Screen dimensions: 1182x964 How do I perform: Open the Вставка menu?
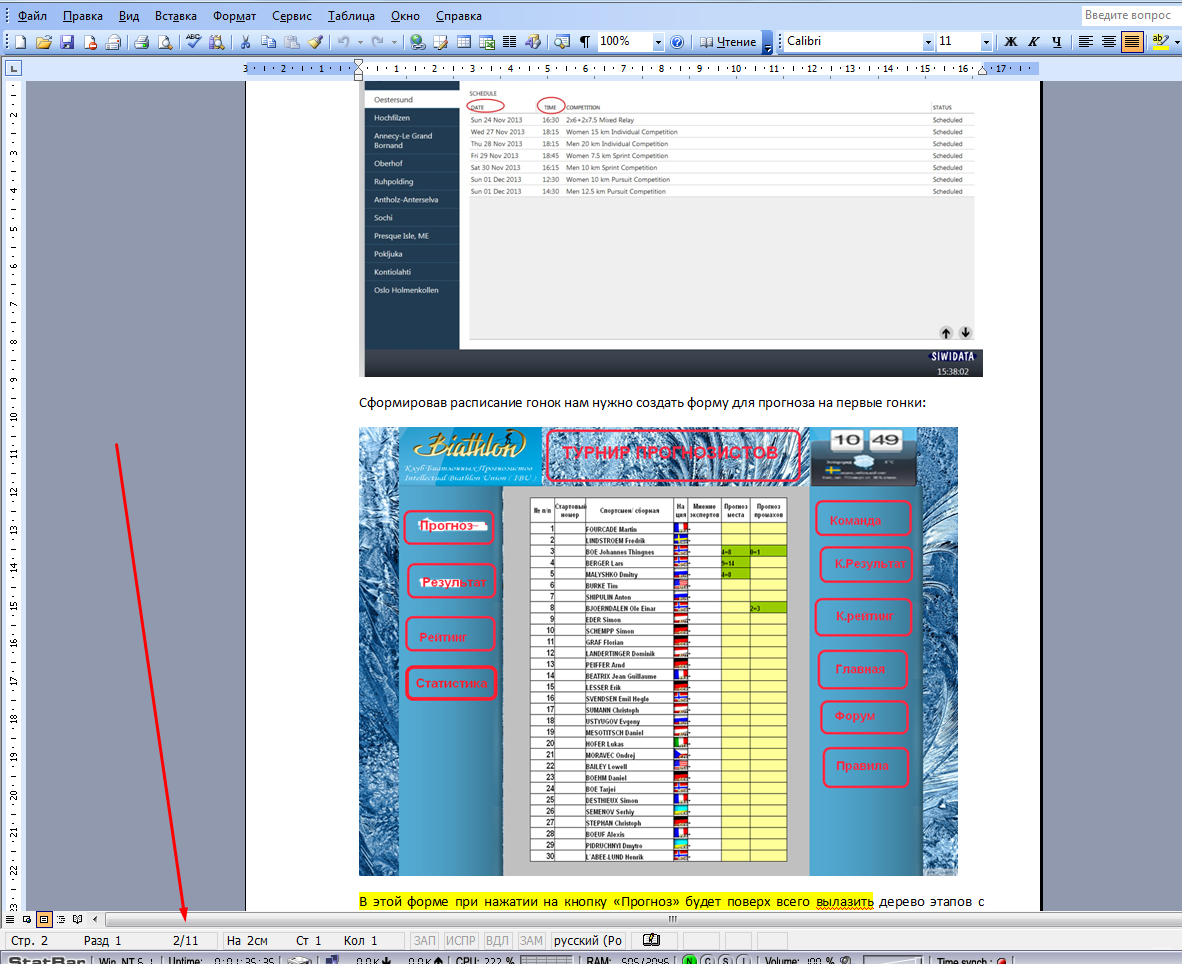click(176, 16)
